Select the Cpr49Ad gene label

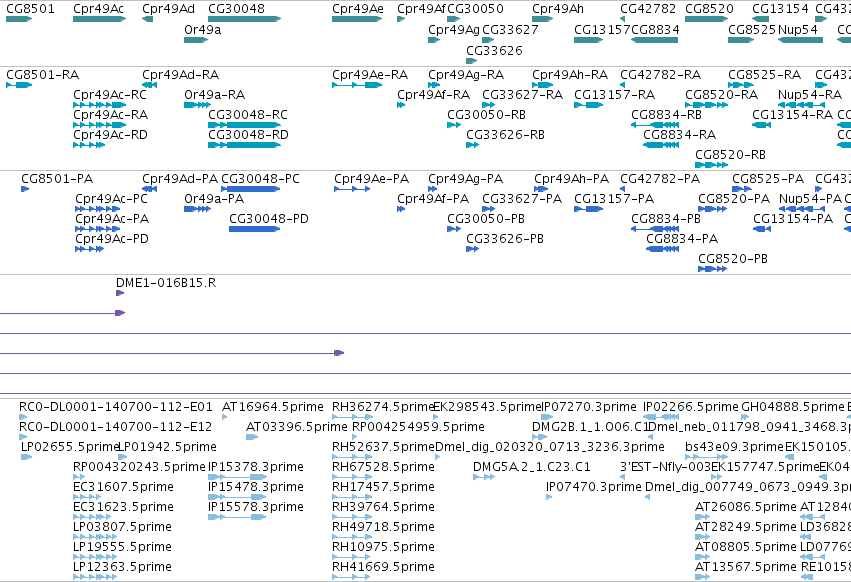[x=168, y=9]
